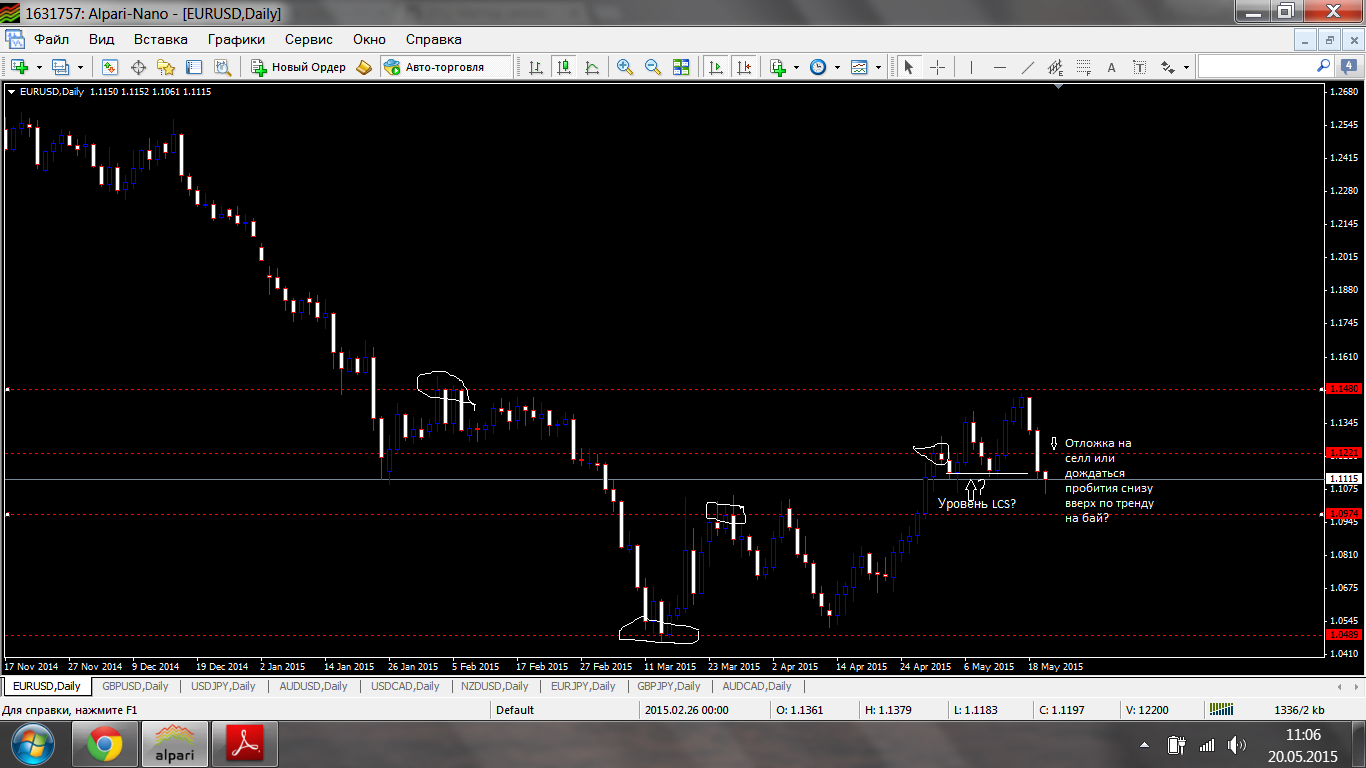1366x768 pixels.
Task: Click the Default profile in status bar
Action: [x=515, y=710]
